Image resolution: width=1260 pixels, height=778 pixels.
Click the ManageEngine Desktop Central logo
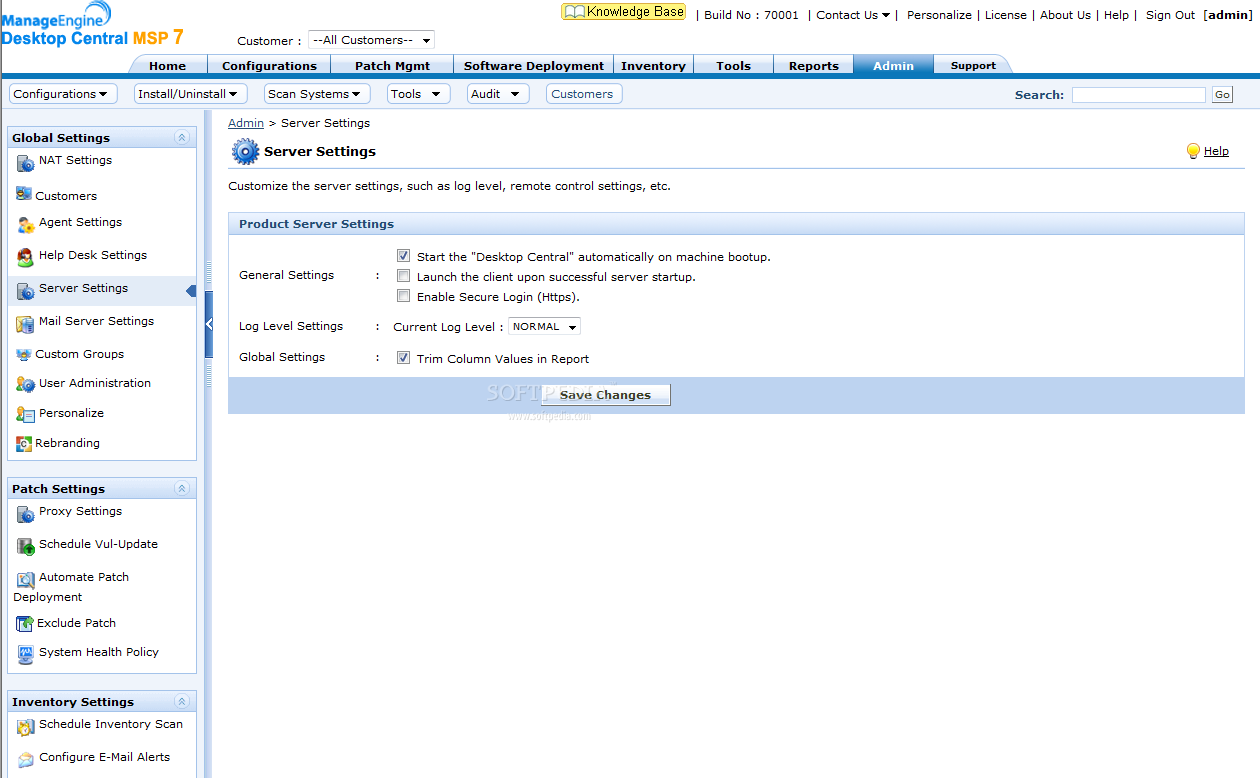[92, 25]
